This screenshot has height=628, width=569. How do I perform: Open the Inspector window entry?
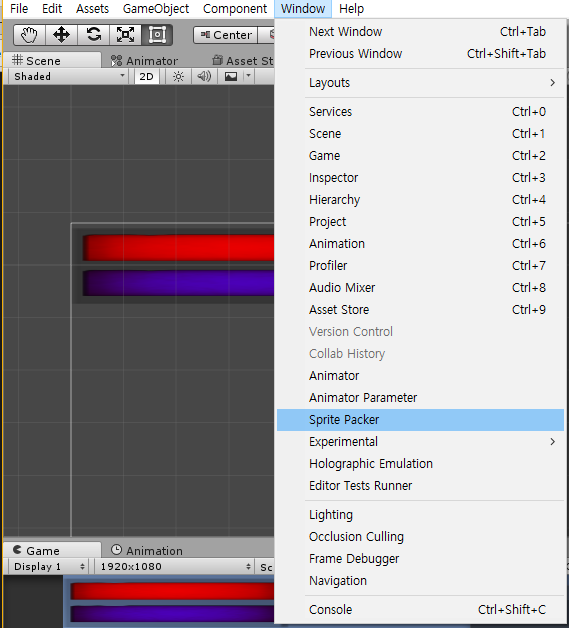click(420, 178)
